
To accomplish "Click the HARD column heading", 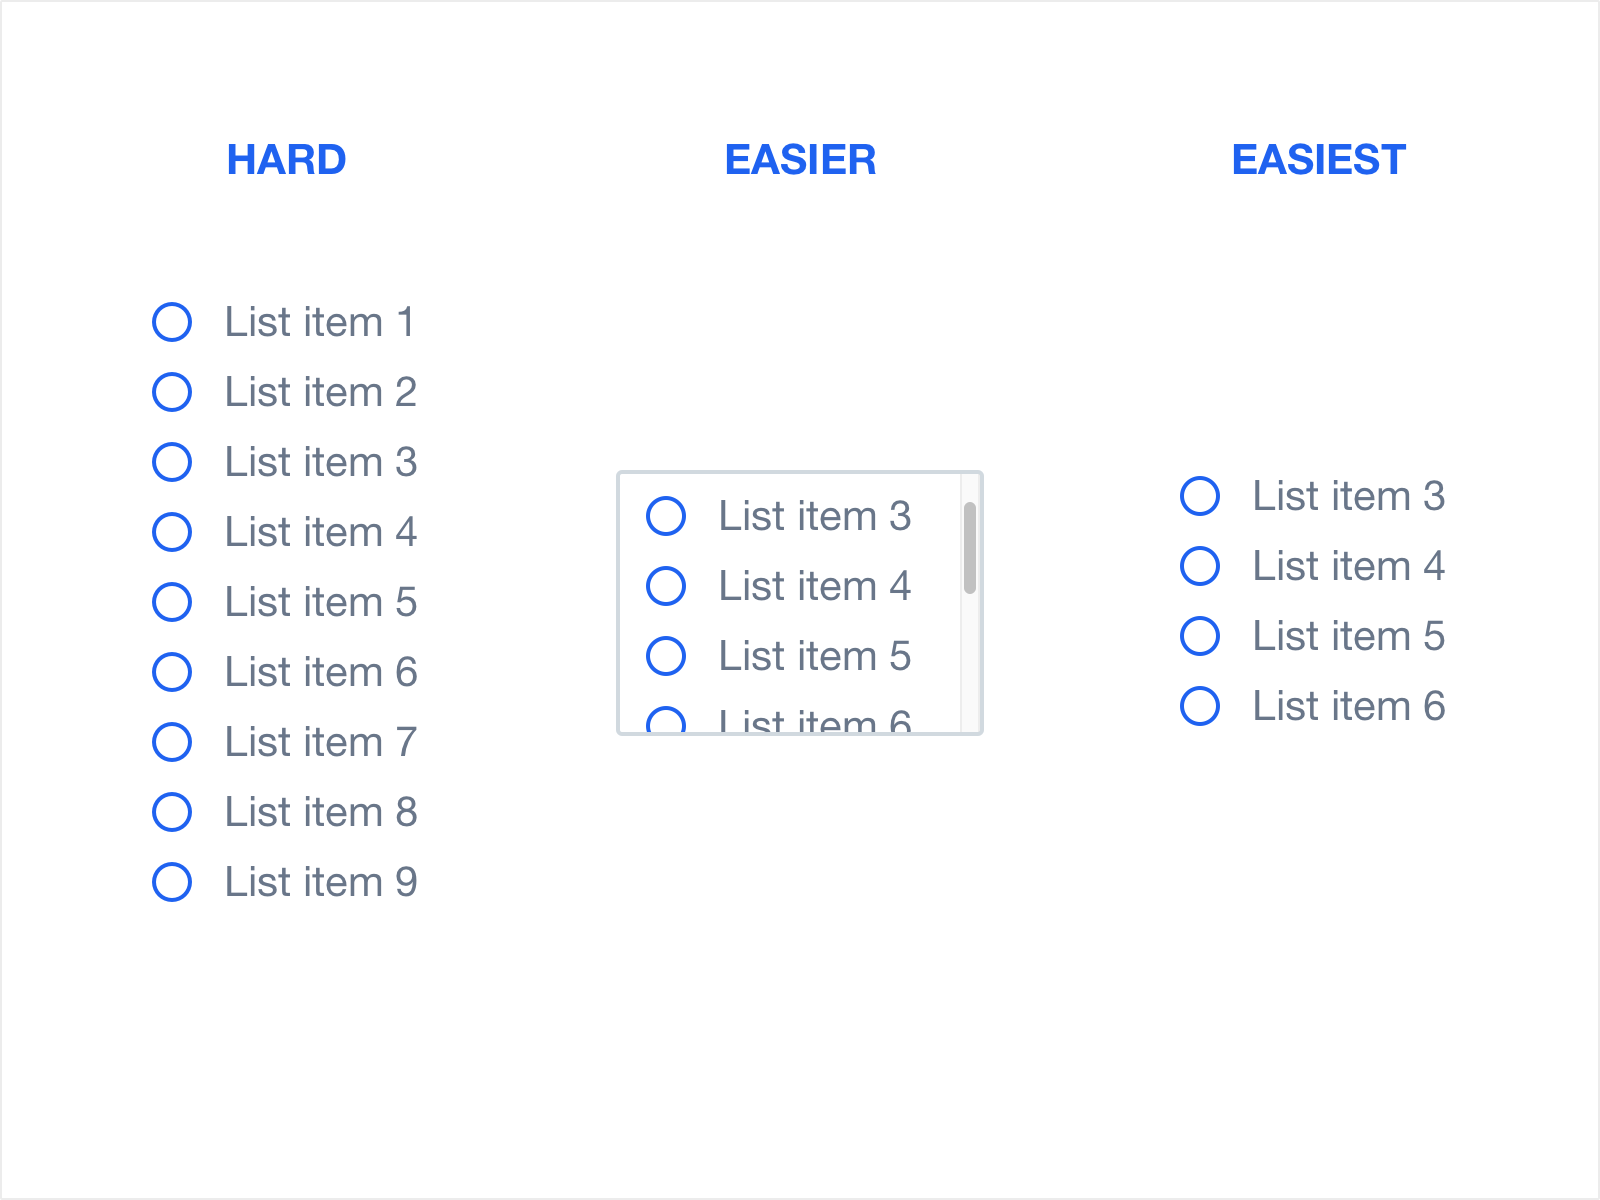I will [x=287, y=160].
